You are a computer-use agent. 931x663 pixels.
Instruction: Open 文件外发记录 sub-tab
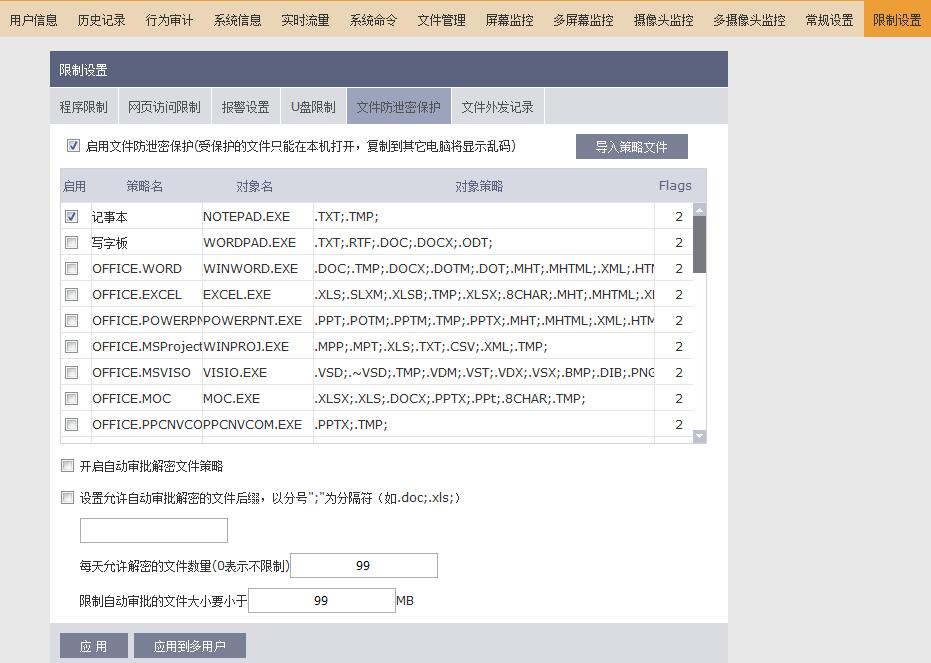[497, 107]
